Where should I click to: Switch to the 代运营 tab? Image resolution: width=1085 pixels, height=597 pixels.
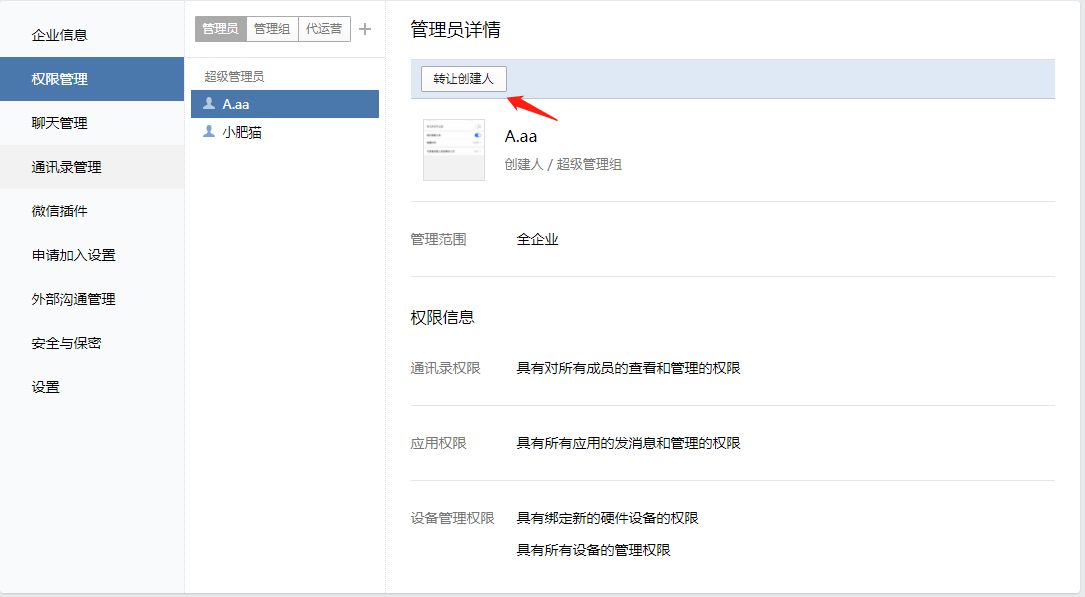tap(324, 29)
